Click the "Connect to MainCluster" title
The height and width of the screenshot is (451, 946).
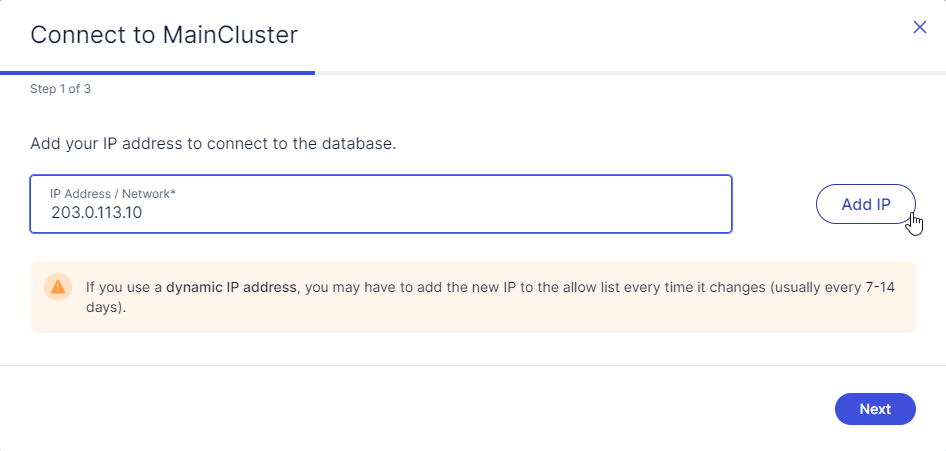click(164, 35)
